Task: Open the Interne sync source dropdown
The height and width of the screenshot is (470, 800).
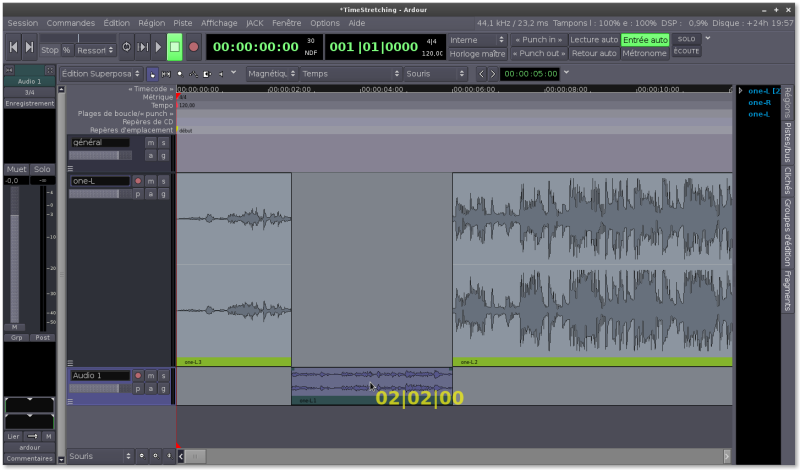Action: [x=477, y=39]
